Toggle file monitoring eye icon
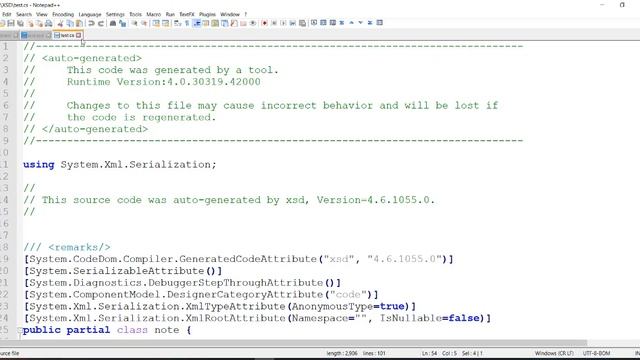The height and width of the screenshot is (360, 640). (253, 23)
